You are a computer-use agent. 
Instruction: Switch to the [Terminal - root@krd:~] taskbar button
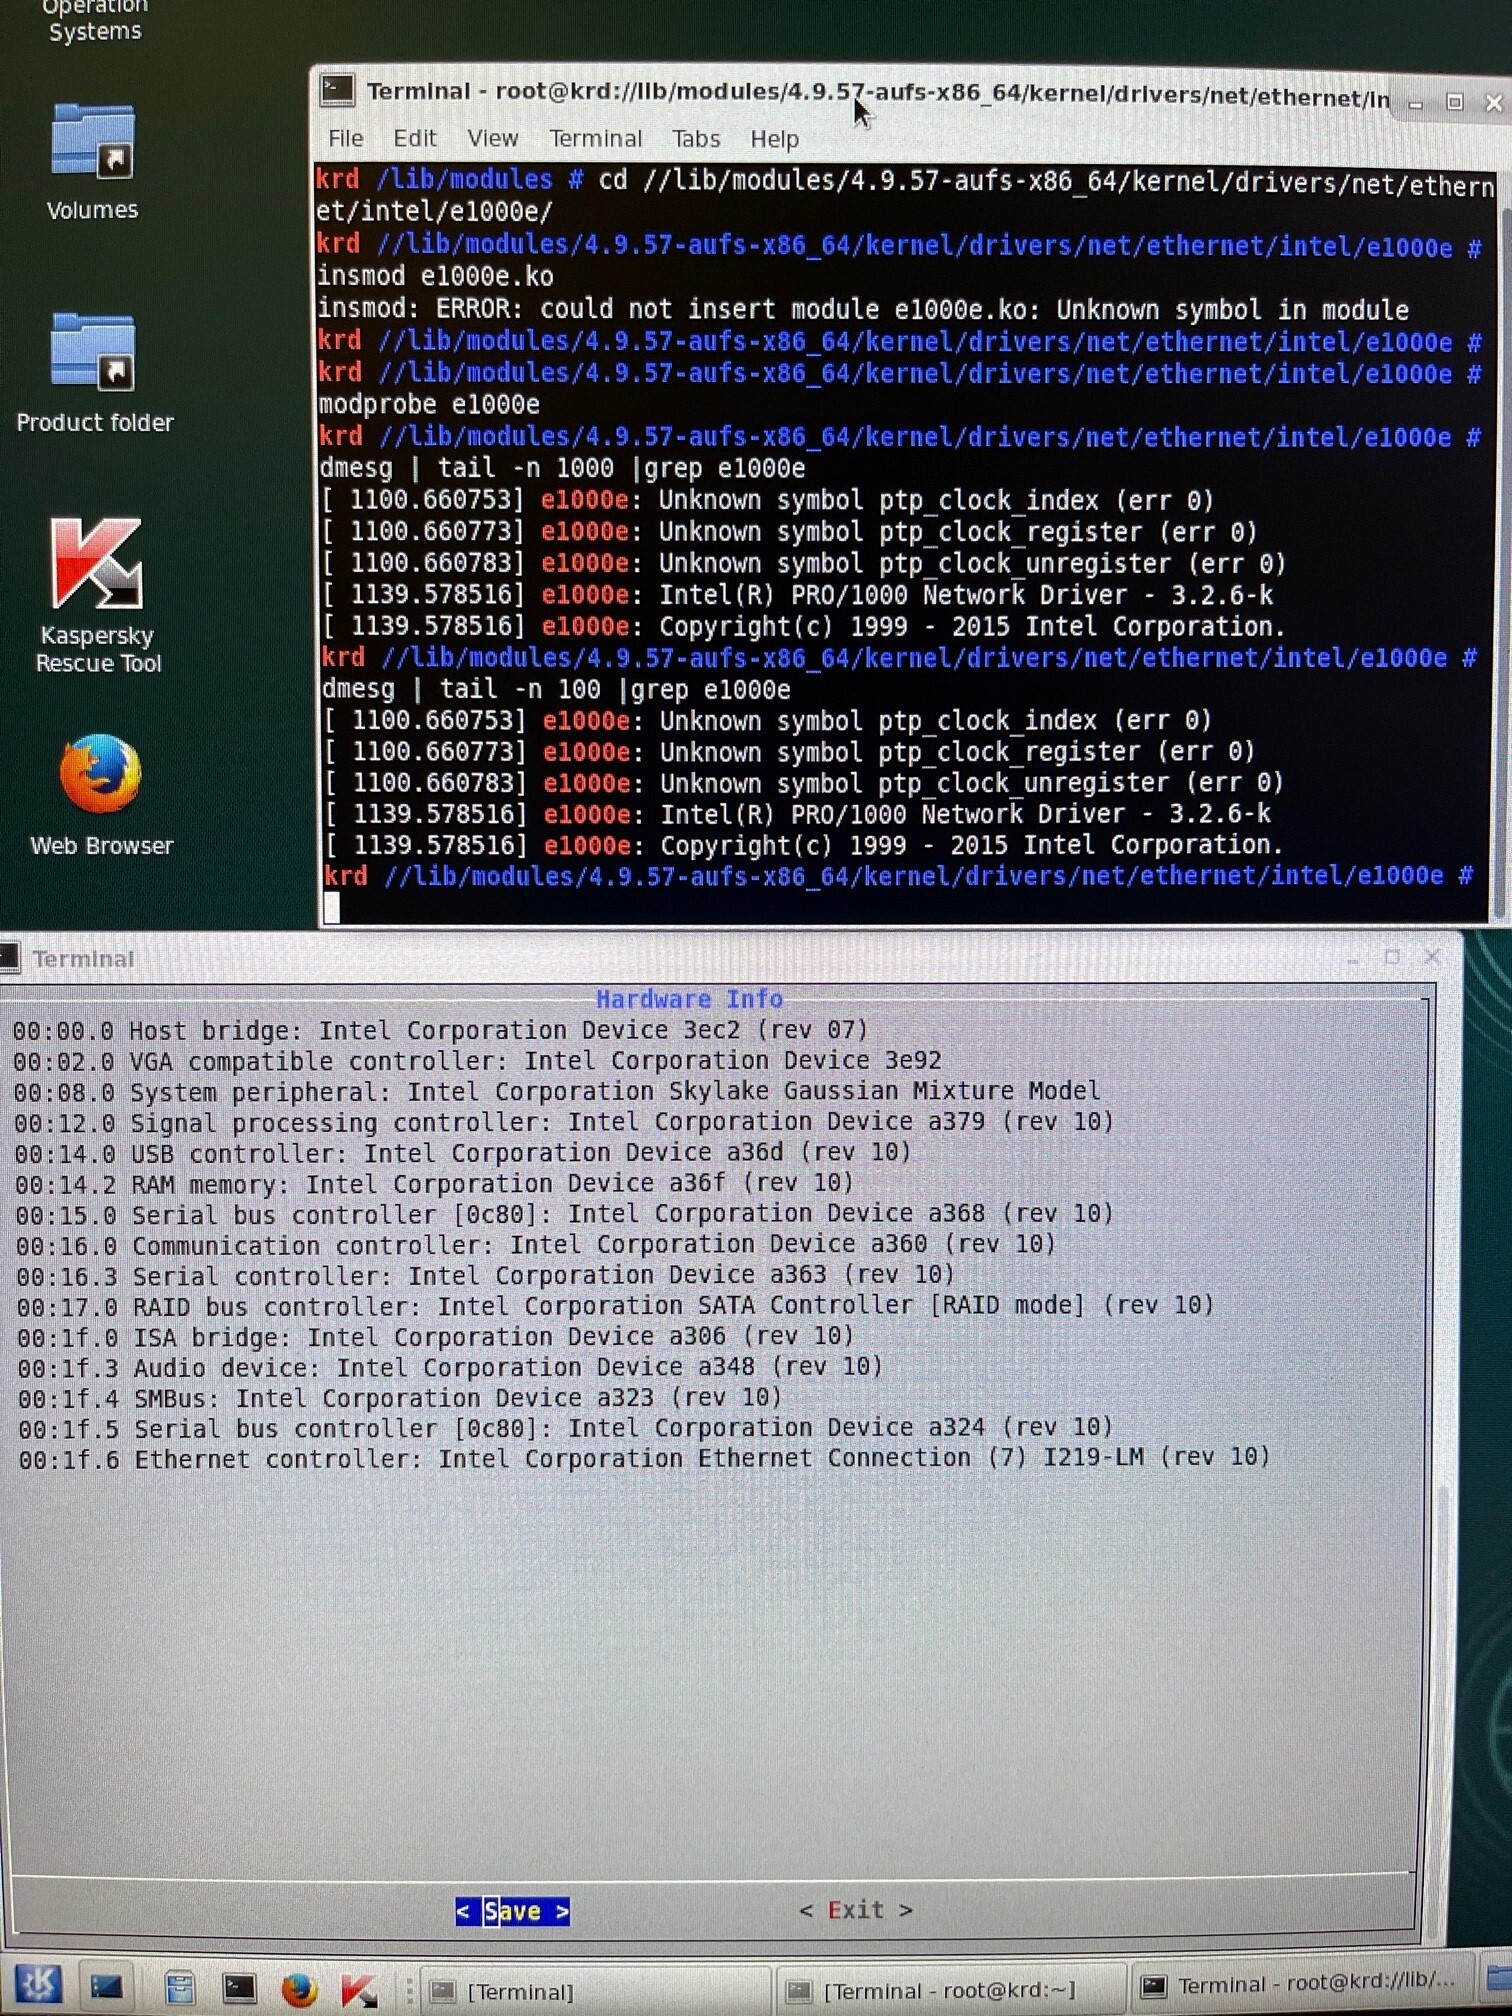[951, 1990]
